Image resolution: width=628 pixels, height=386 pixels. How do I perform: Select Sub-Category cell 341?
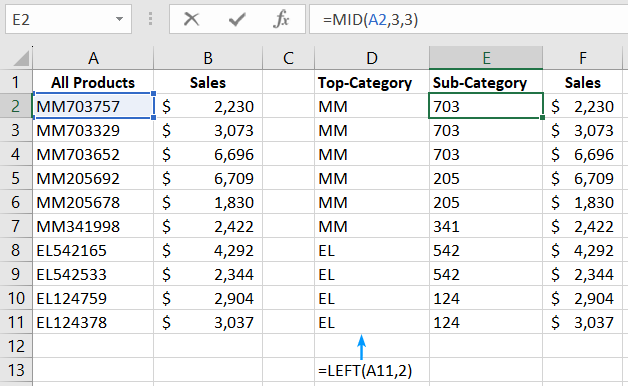coord(486,226)
